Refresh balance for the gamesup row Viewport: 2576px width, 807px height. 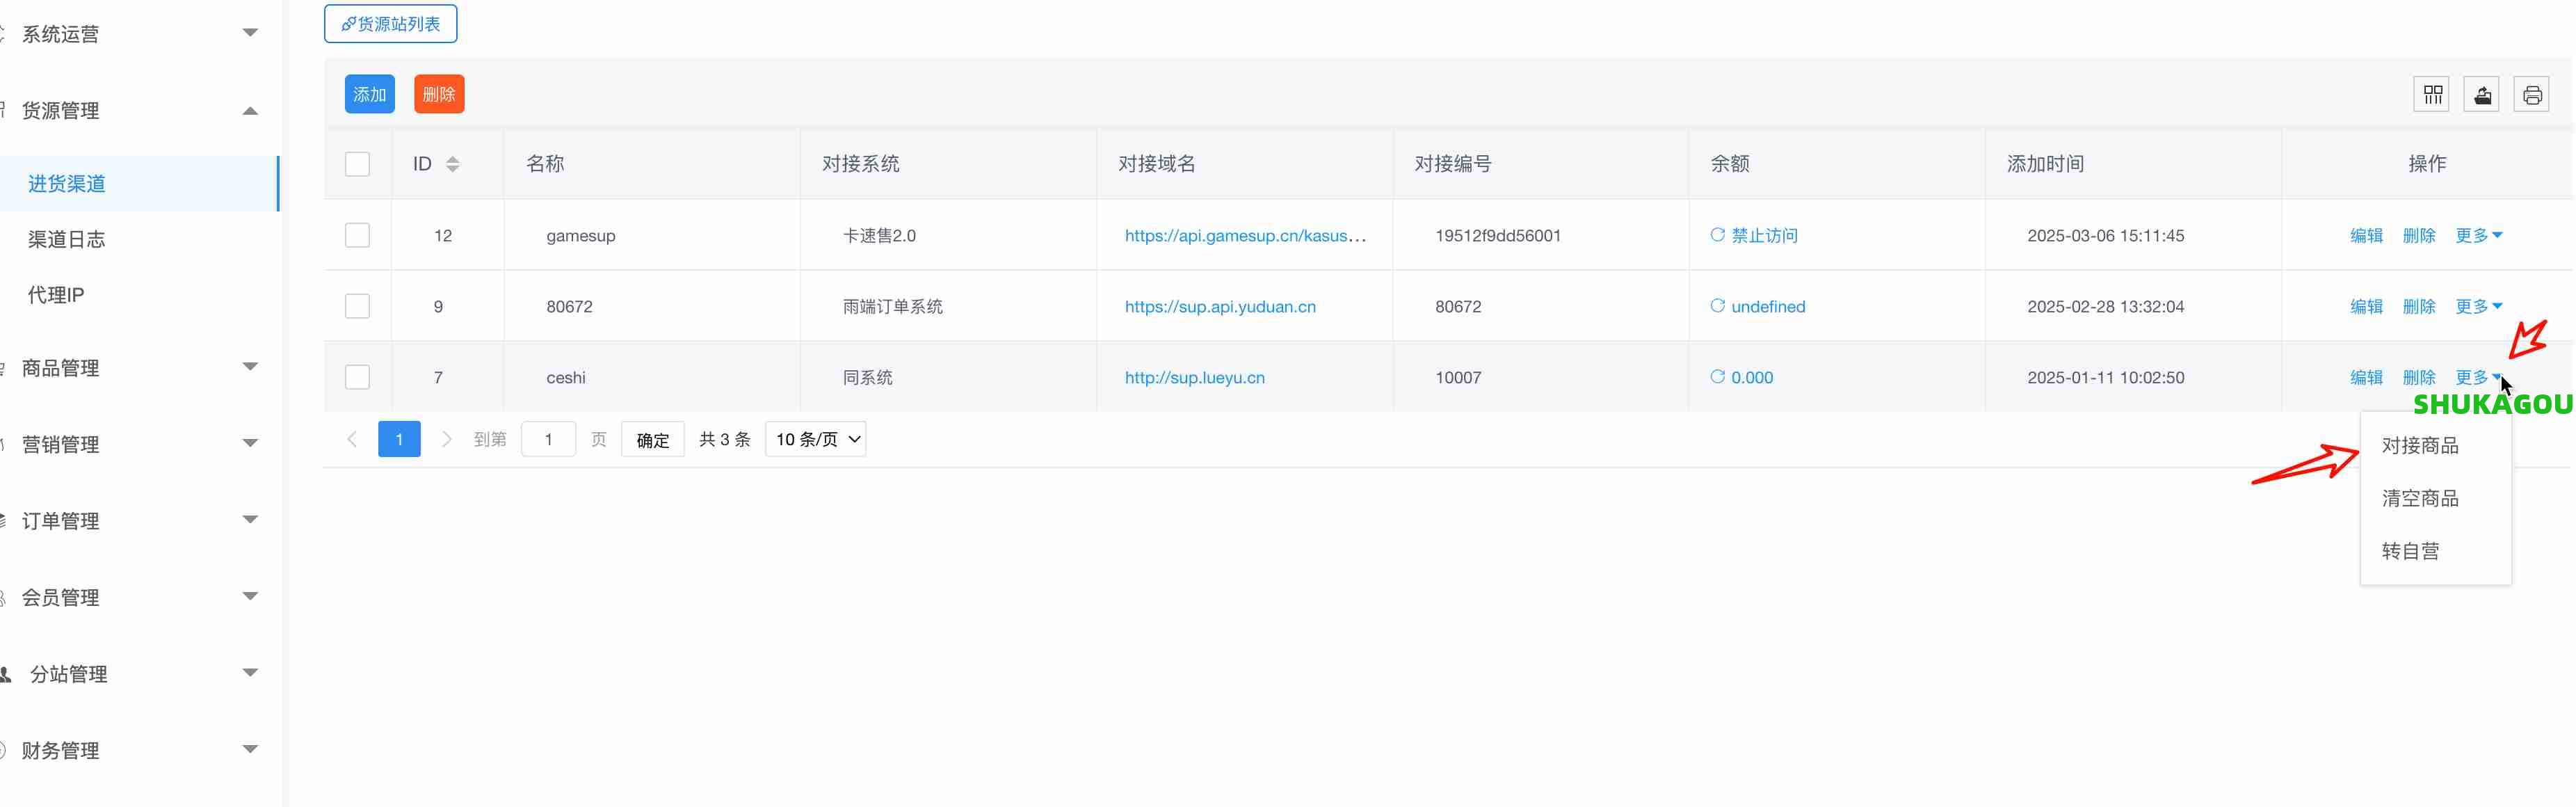tap(1717, 235)
